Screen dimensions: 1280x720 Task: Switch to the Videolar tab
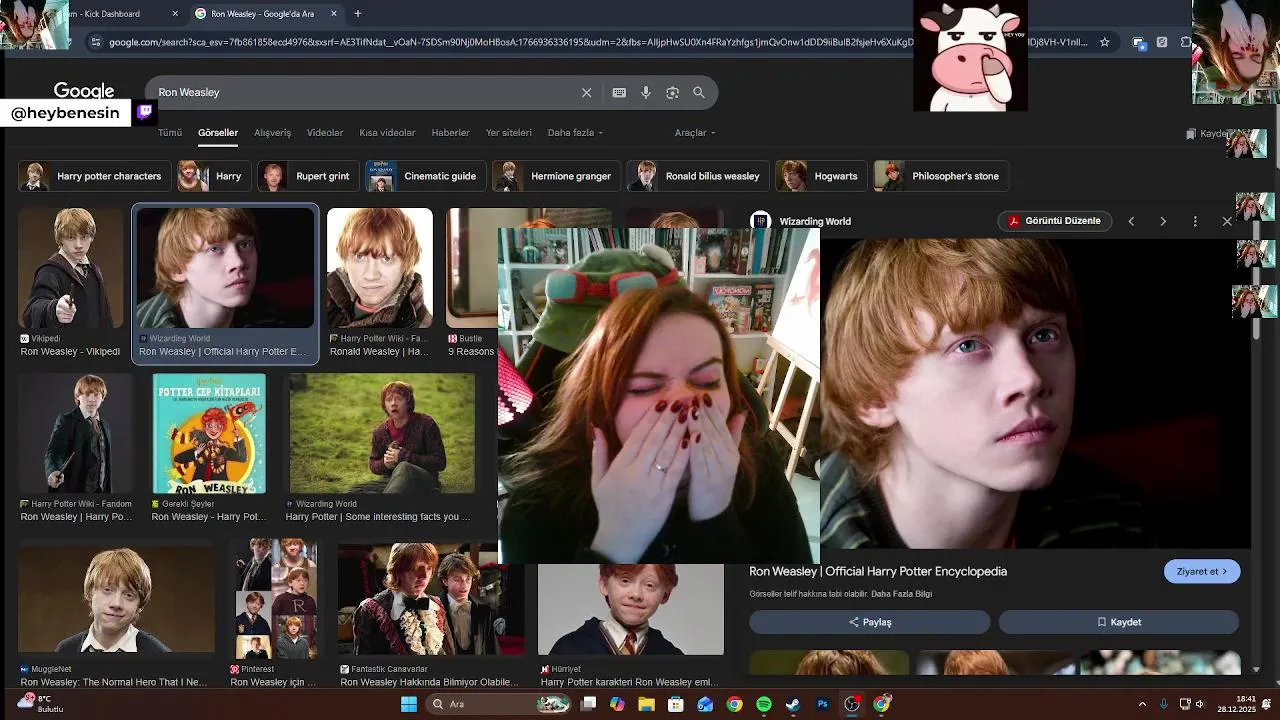[325, 133]
